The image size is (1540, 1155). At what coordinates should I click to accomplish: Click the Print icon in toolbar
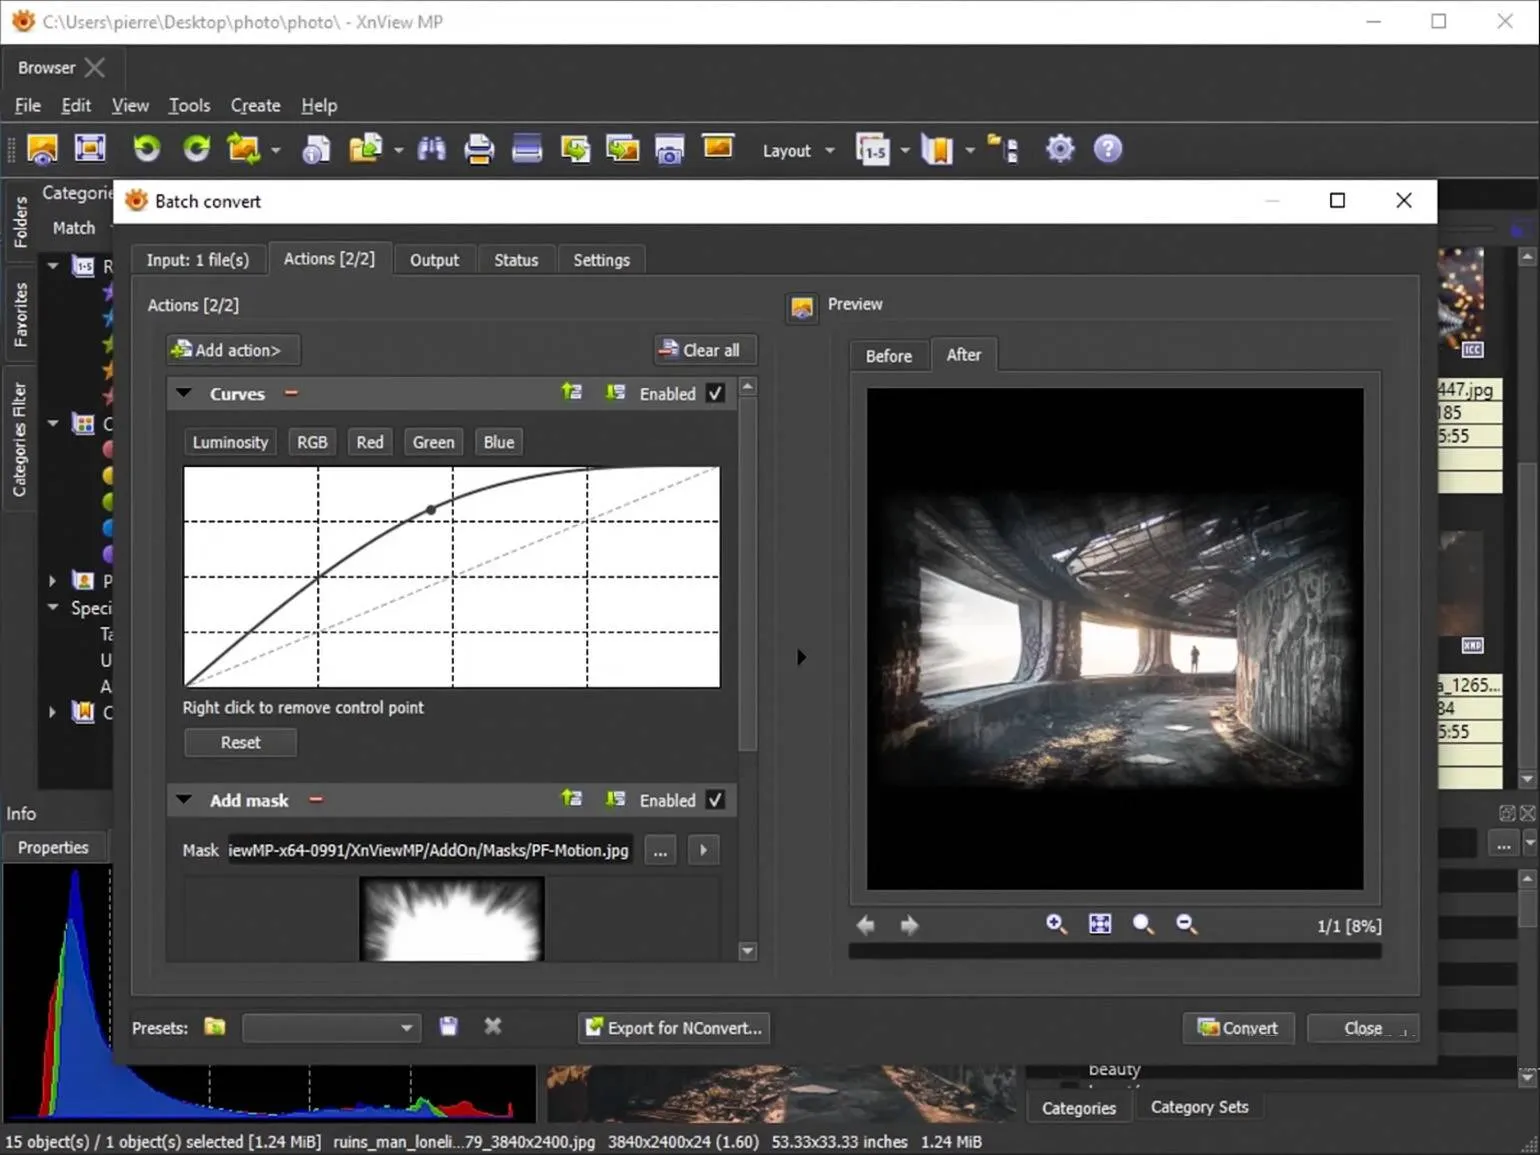pyautogui.click(x=479, y=149)
